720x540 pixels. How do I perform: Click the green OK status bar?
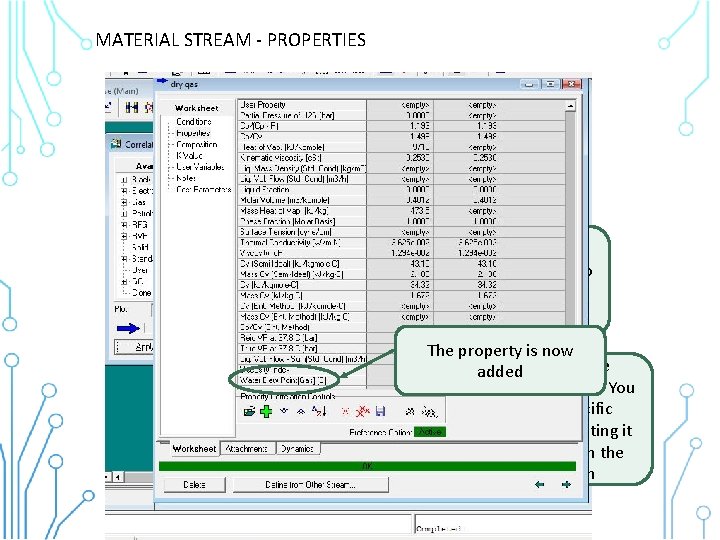(x=367, y=466)
